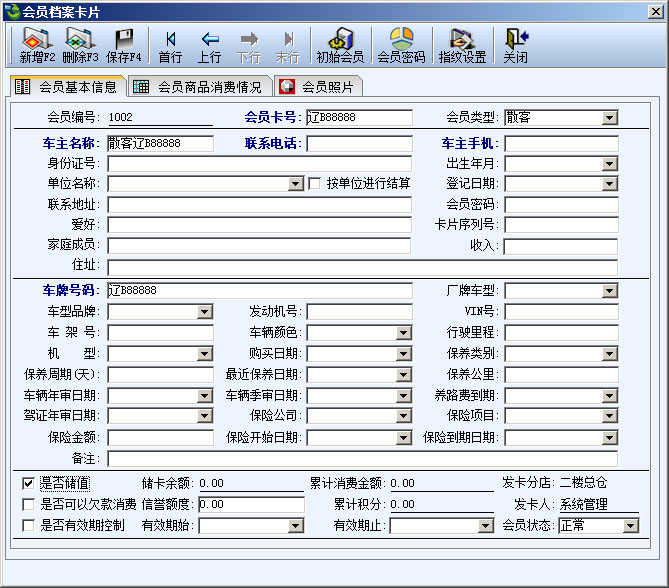Switch to 会员照片 tab
669x588 pixels.
click(318, 87)
